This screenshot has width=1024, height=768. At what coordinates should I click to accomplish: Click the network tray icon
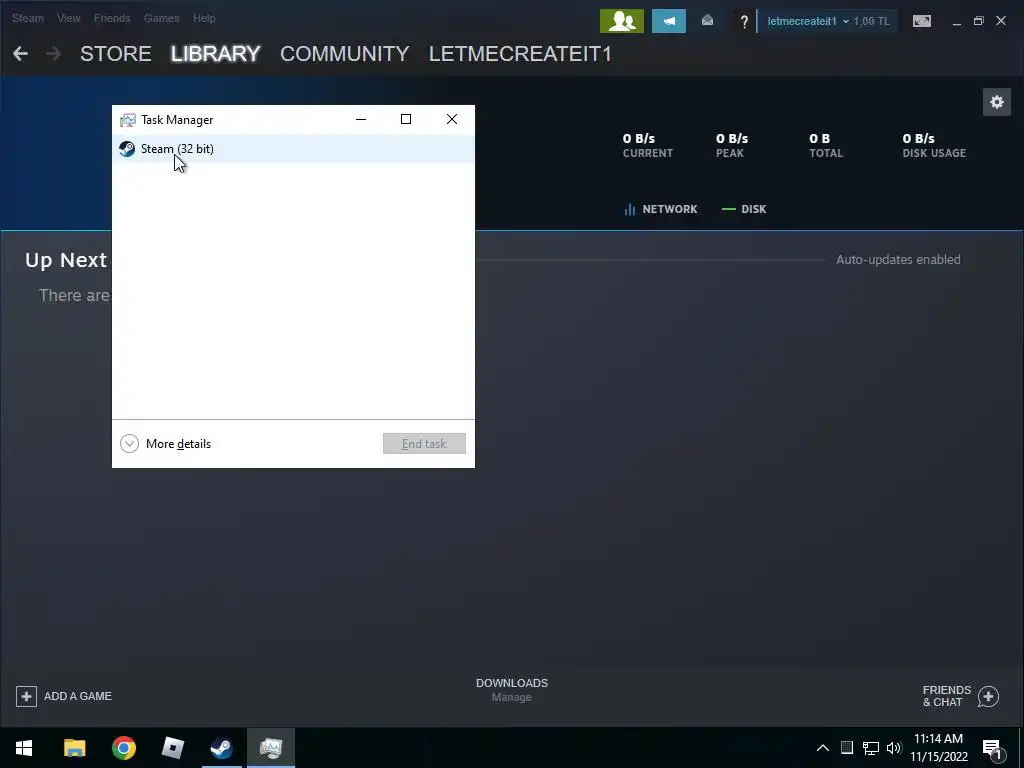(871, 748)
